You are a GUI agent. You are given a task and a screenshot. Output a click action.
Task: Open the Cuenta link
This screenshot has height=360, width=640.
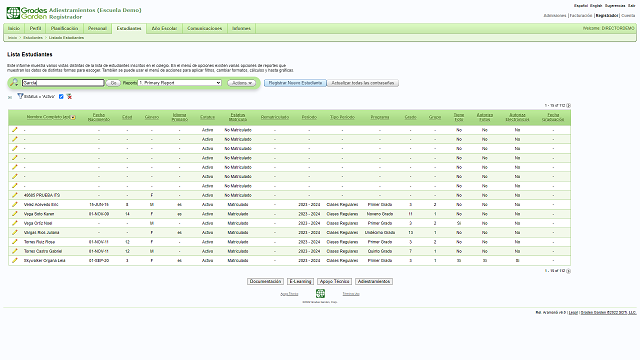[x=628, y=16]
